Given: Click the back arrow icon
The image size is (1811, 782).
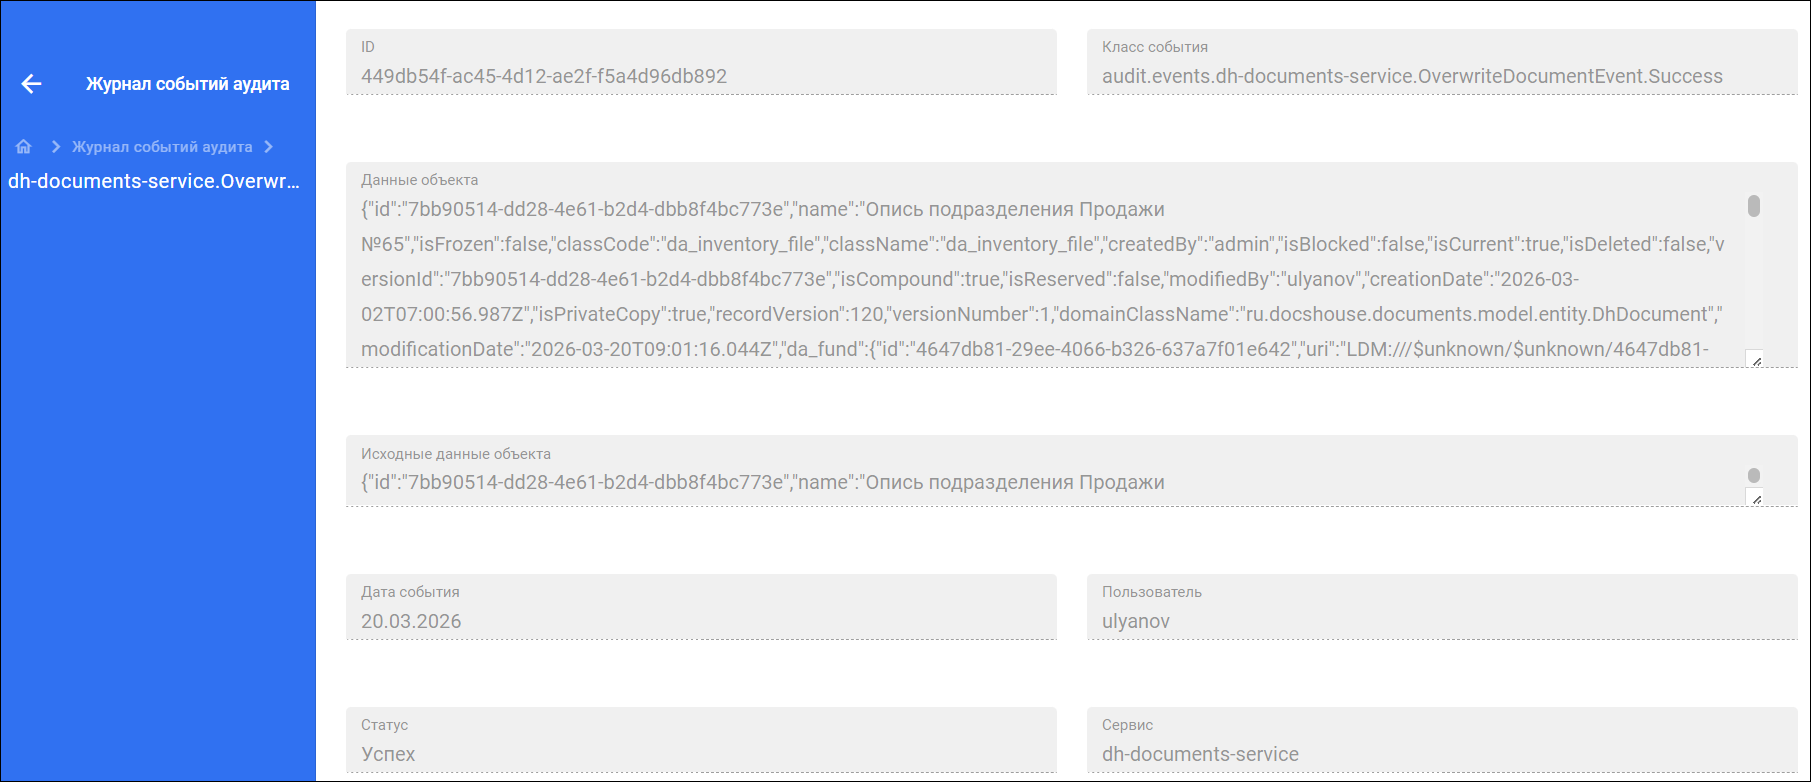Looking at the screenshot, I should point(32,84).
